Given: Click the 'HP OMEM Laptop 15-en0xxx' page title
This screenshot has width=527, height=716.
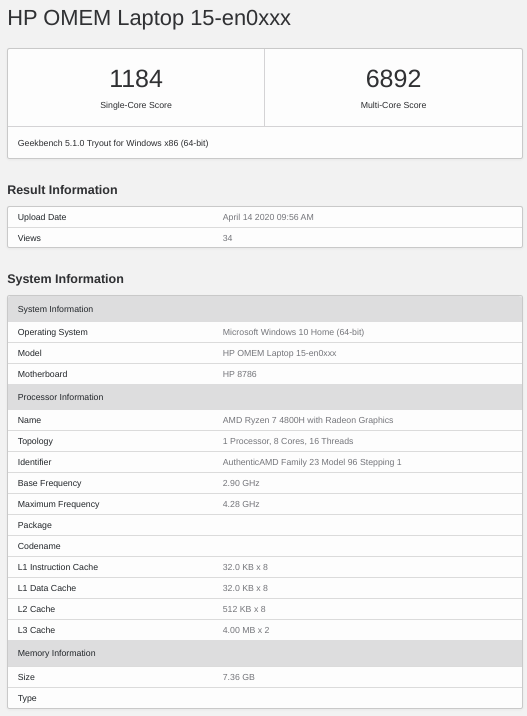Looking at the screenshot, I should pyautogui.click(x=149, y=18).
